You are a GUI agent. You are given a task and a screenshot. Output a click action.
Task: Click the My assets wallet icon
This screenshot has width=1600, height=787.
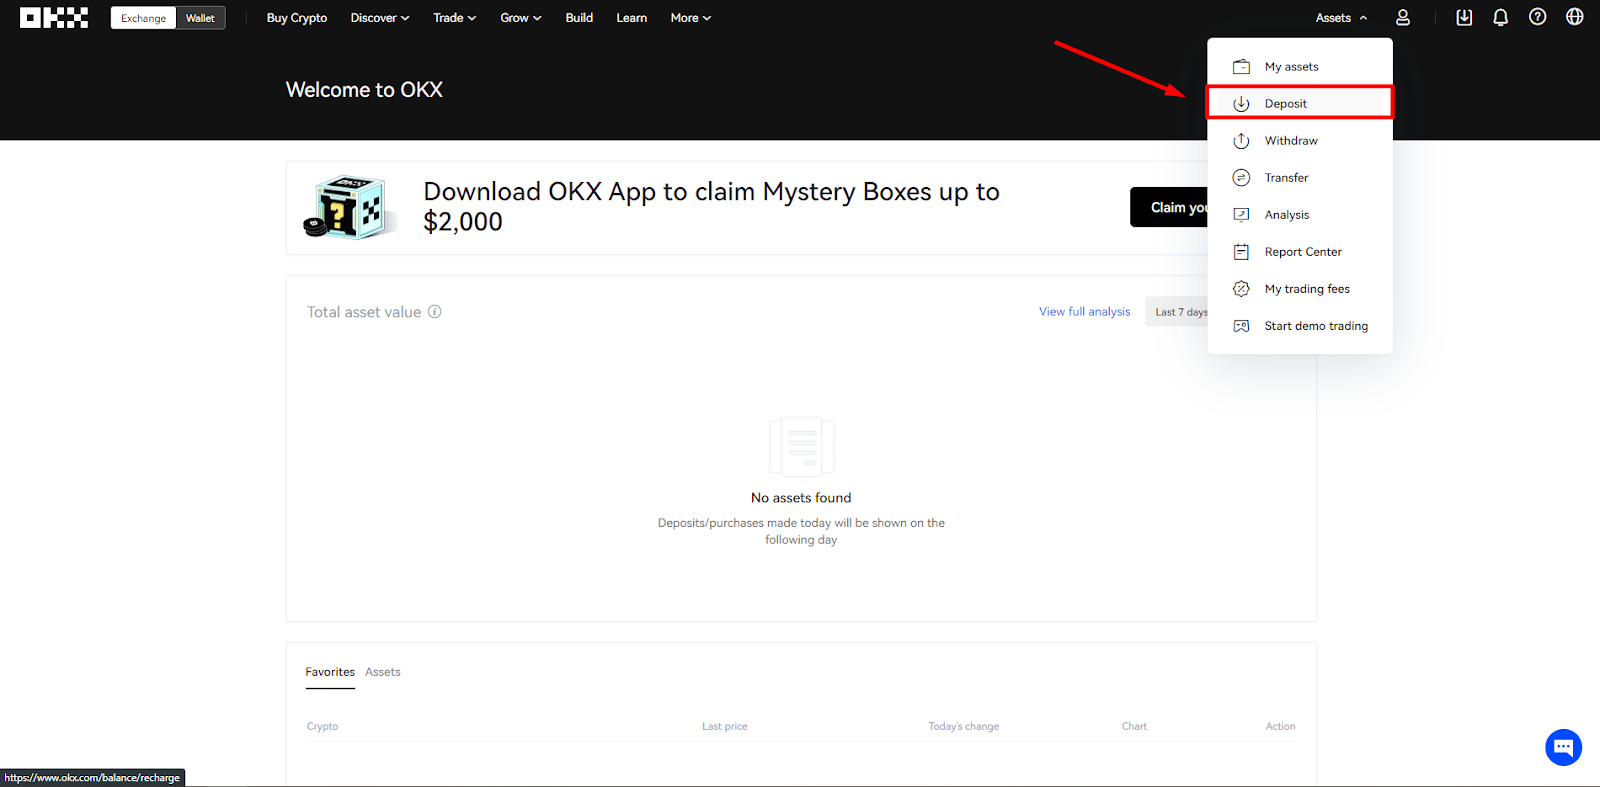pos(1241,67)
